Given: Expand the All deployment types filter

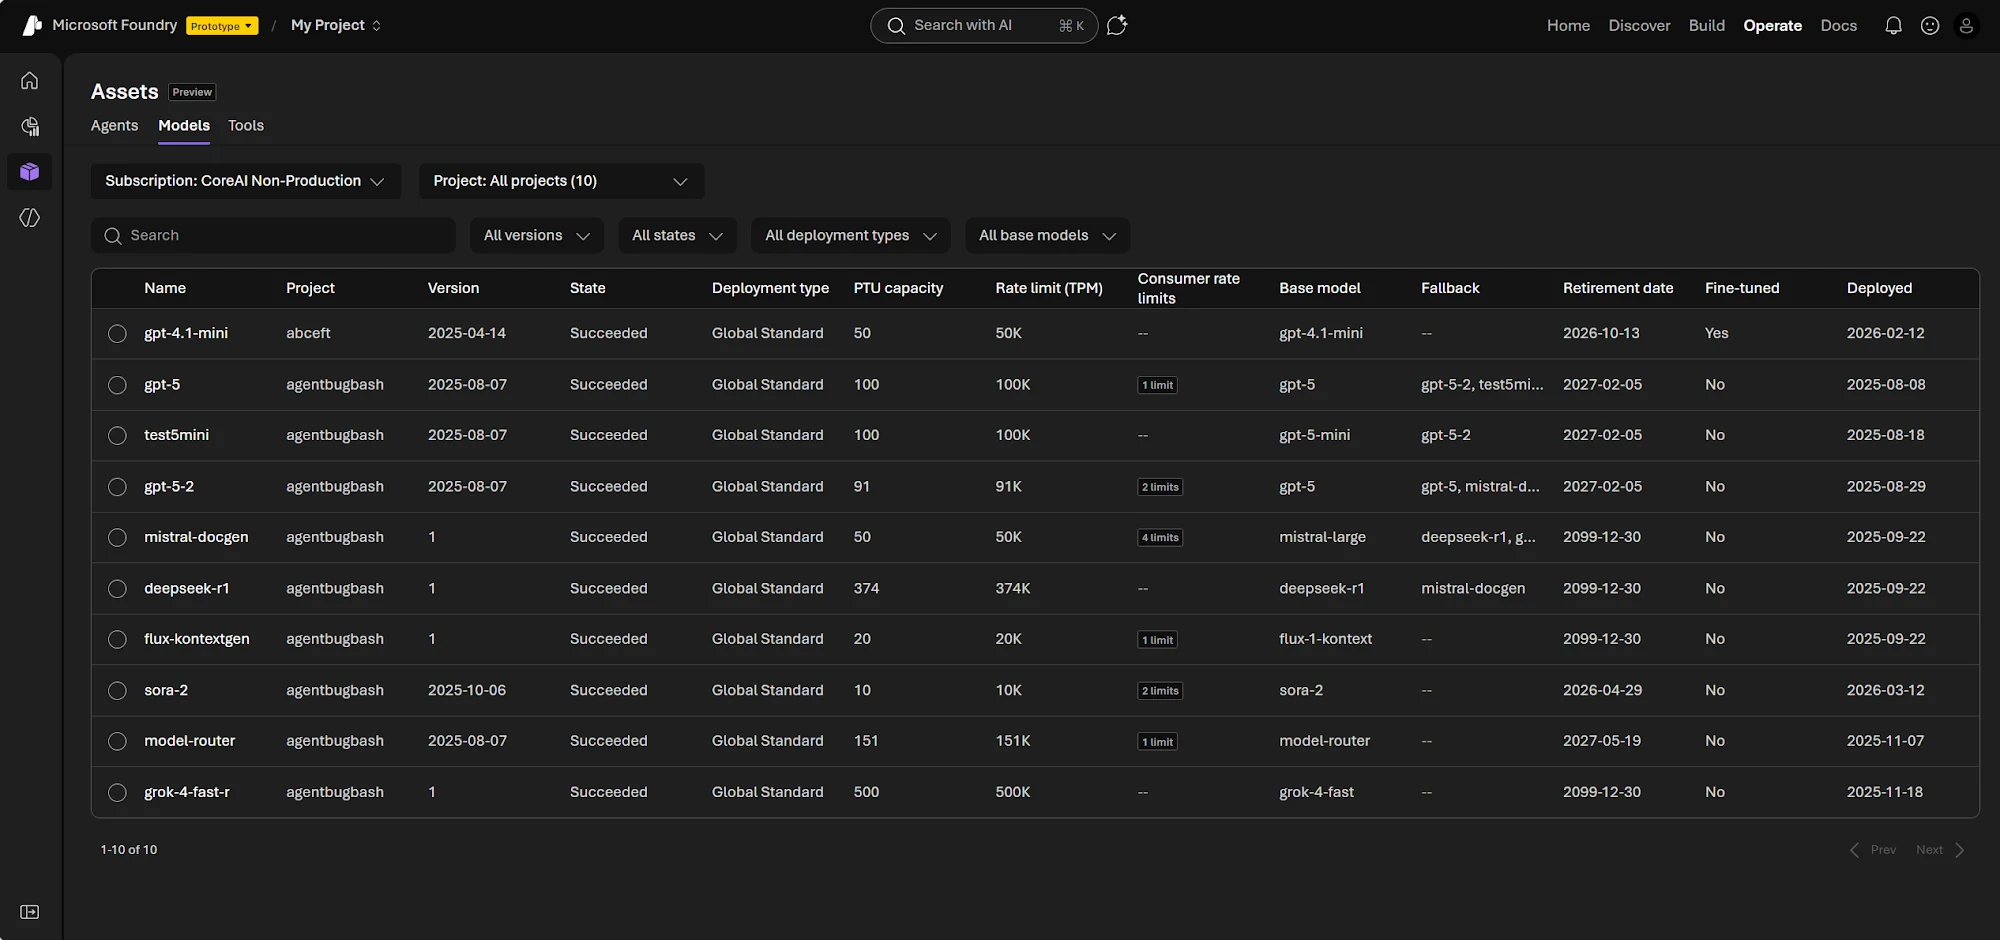Looking at the screenshot, I should (x=851, y=236).
